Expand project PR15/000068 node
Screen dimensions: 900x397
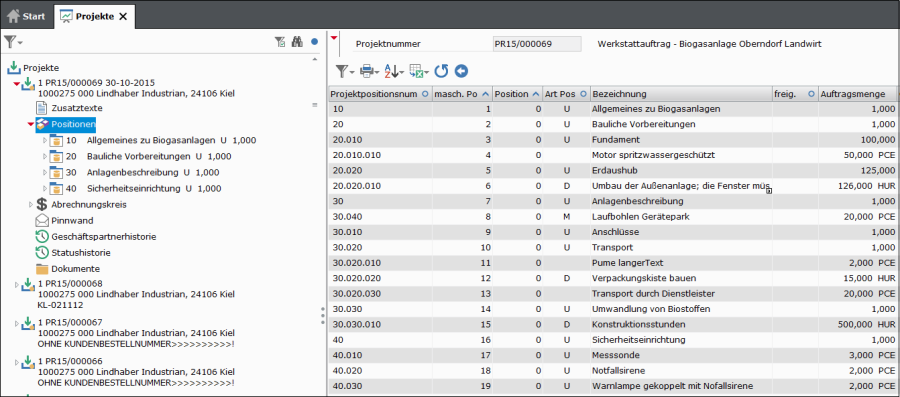17,285
